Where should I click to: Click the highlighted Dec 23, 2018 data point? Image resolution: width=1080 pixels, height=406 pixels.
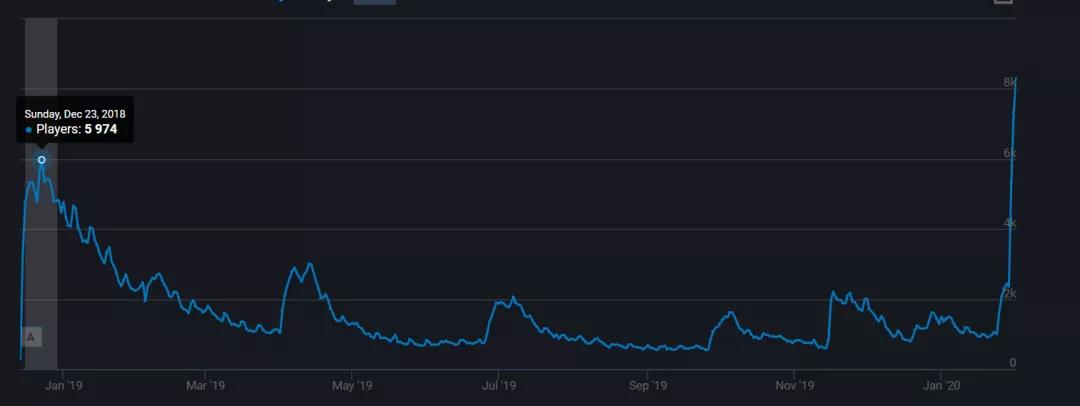(x=41, y=160)
